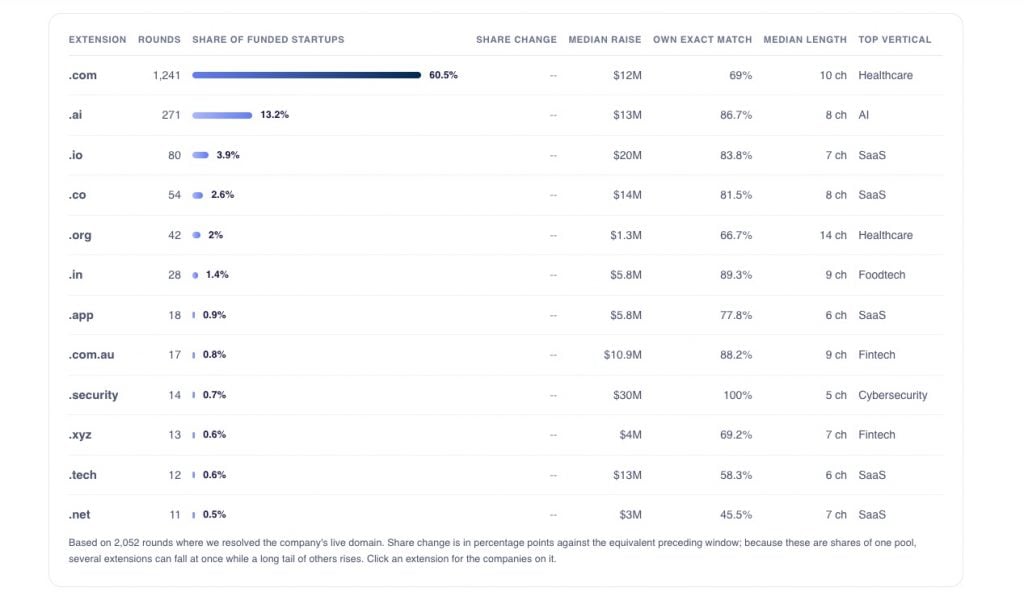This screenshot has width=1024, height=592.
Task: View companies on .app extension
Action: (505, 315)
